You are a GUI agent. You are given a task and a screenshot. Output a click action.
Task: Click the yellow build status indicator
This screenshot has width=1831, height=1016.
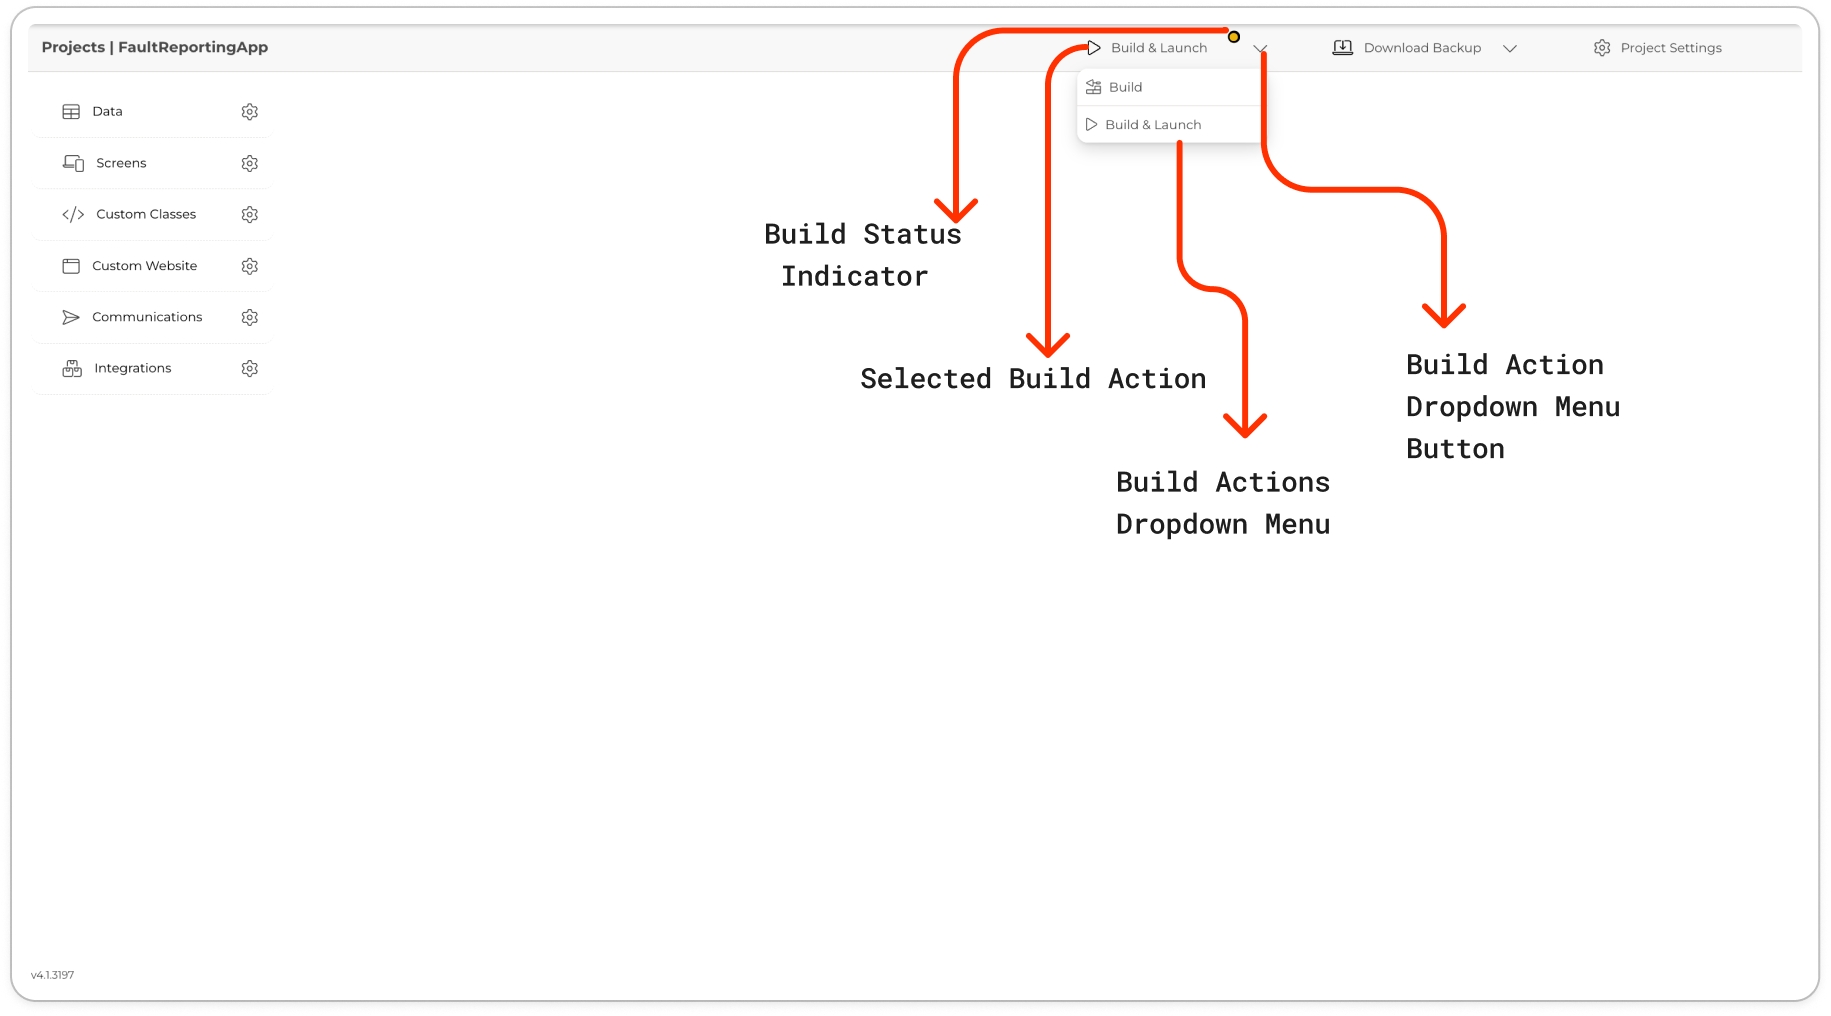pos(1234,37)
